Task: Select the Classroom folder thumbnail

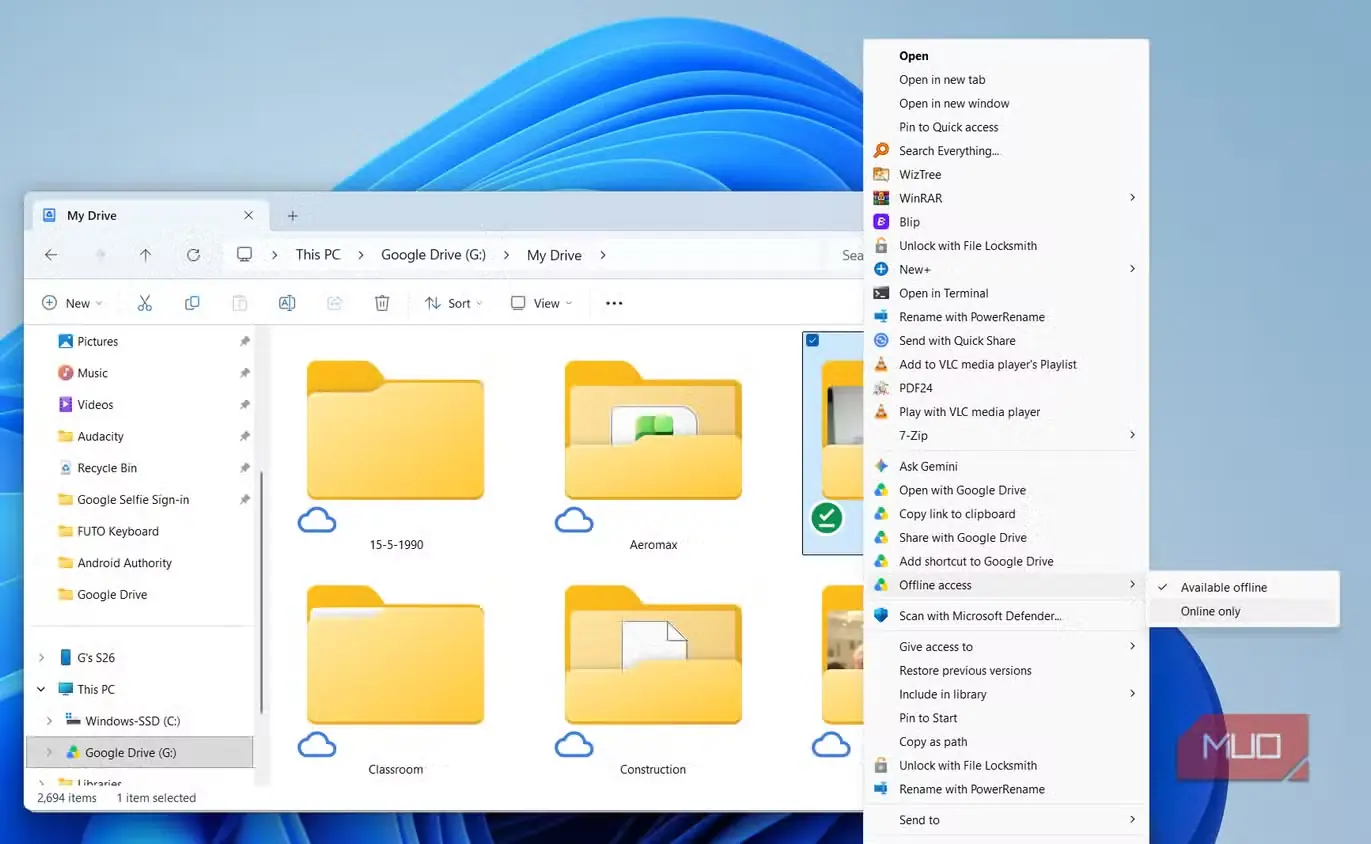Action: pyautogui.click(x=395, y=655)
